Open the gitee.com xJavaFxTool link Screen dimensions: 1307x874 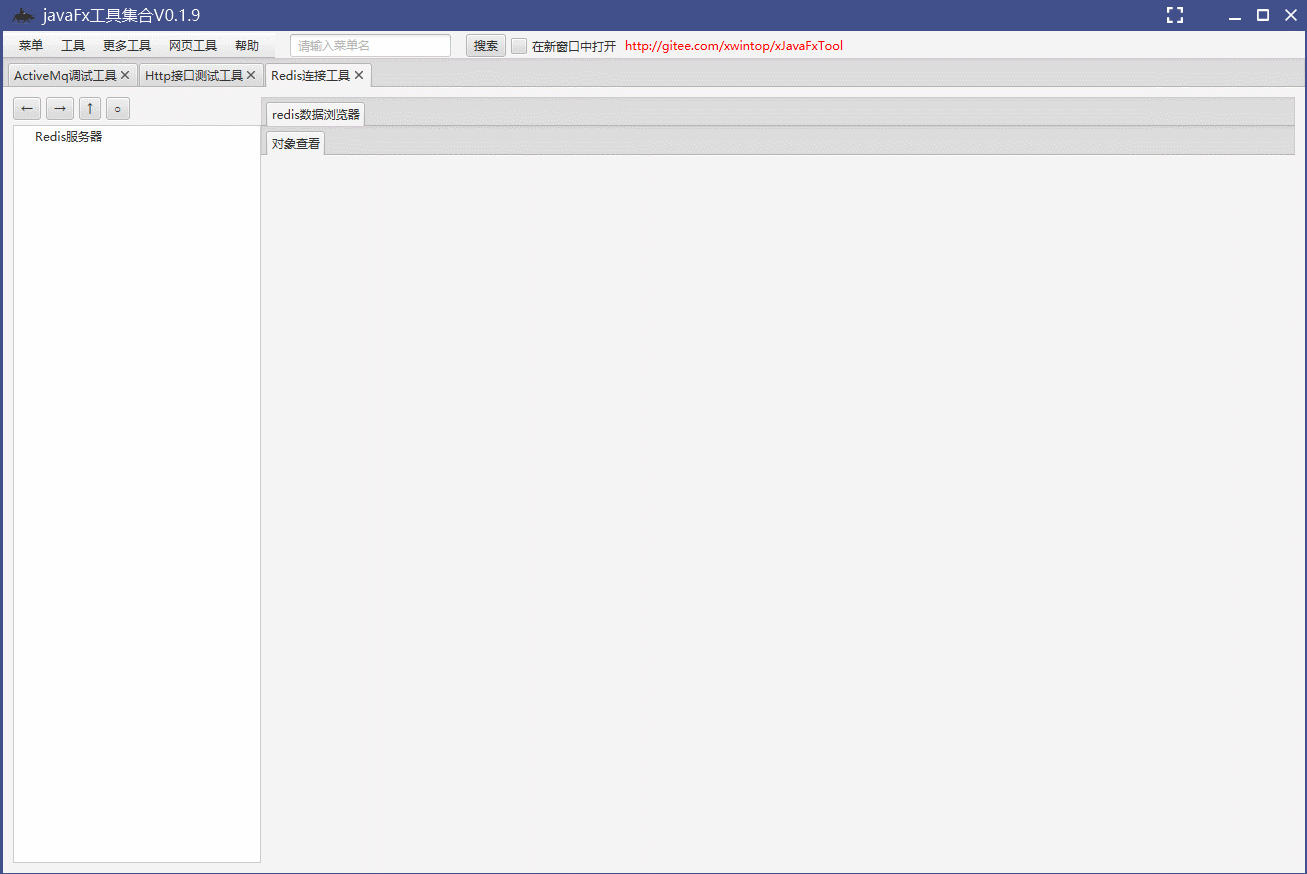pos(733,45)
